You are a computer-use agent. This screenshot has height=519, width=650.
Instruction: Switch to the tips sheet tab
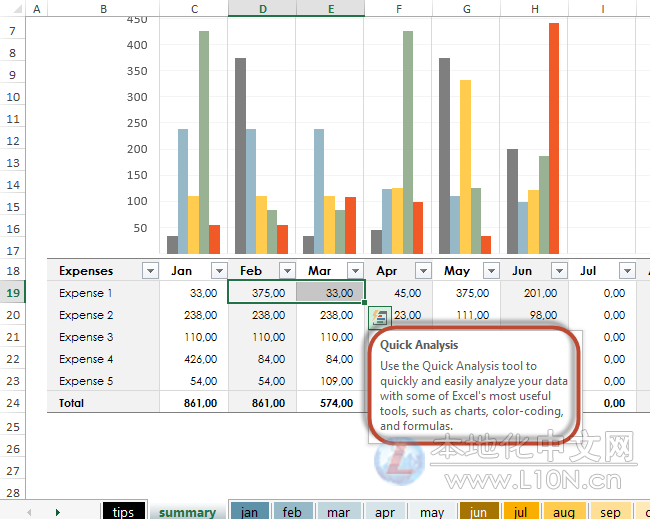pyautogui.click(x=123, y=512)
